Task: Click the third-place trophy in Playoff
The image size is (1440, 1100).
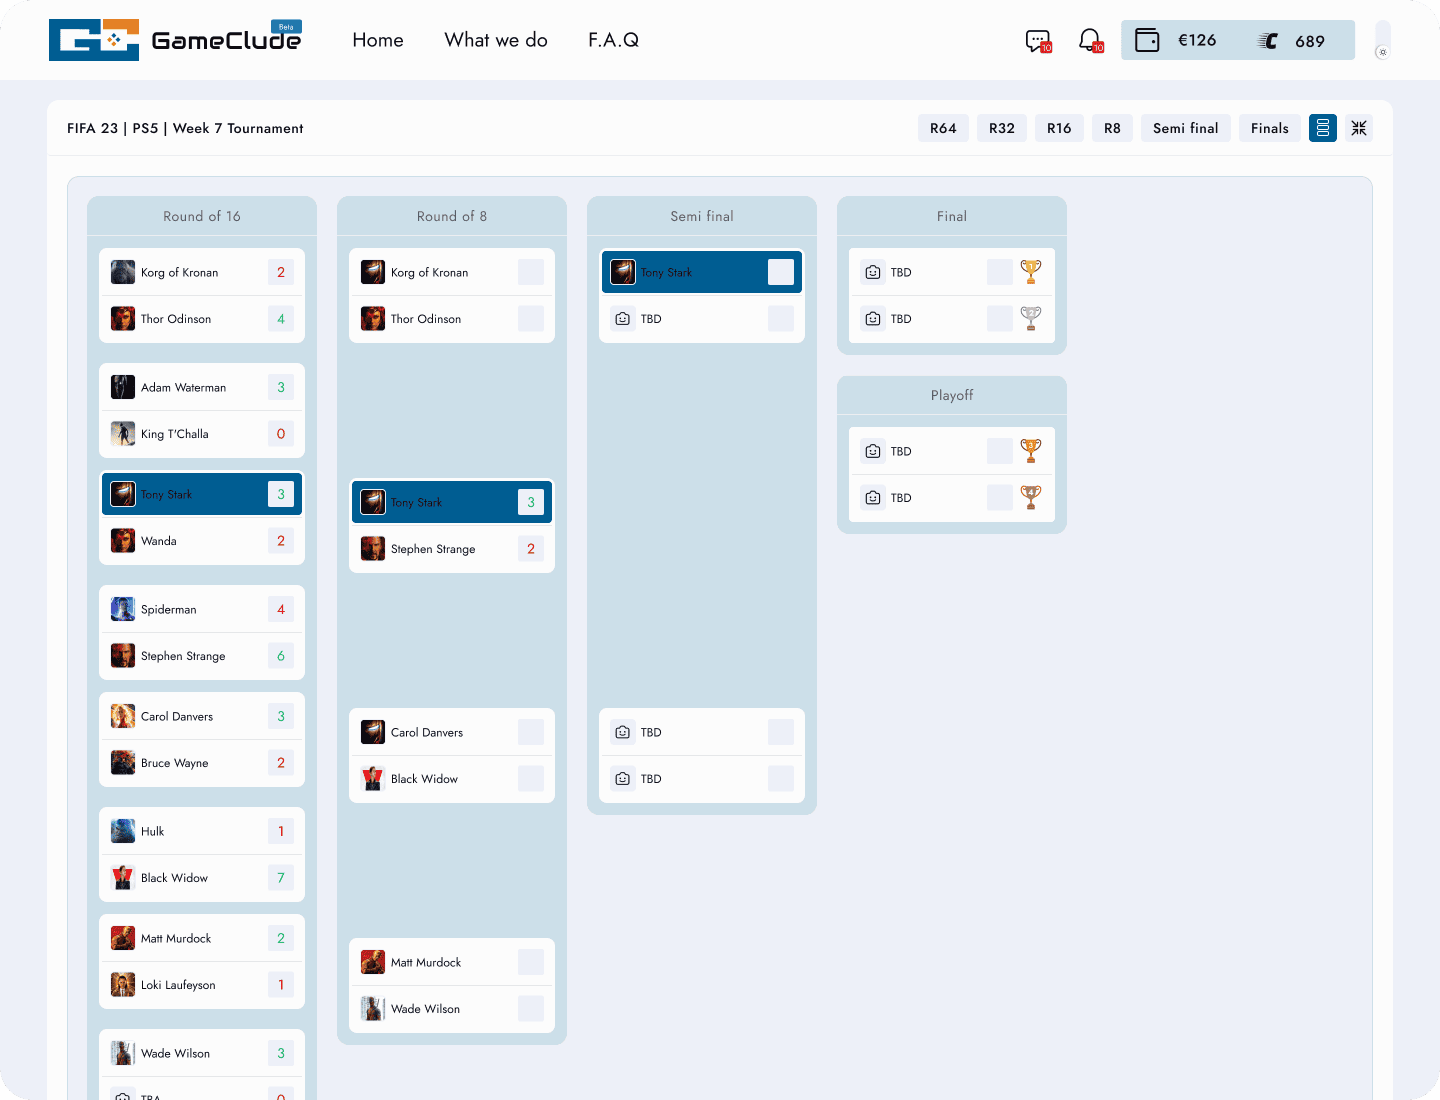Action: pos(1031,451)
